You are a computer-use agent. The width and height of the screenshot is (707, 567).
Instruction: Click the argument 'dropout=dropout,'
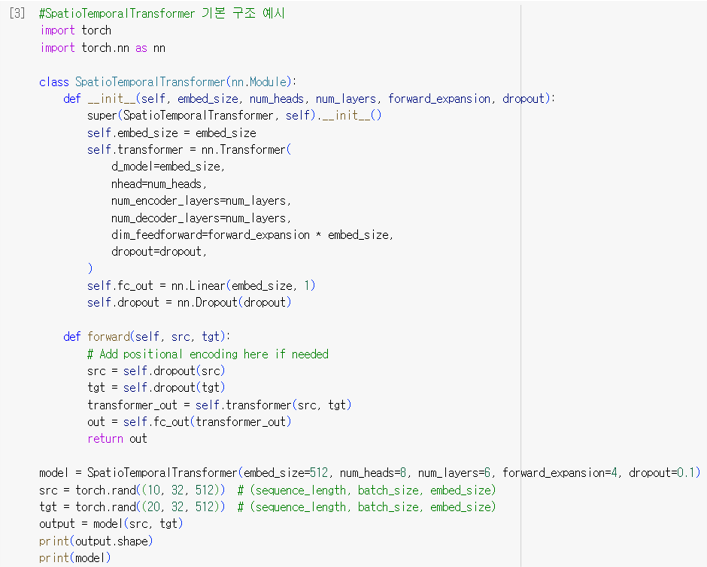tap(159, 251)
